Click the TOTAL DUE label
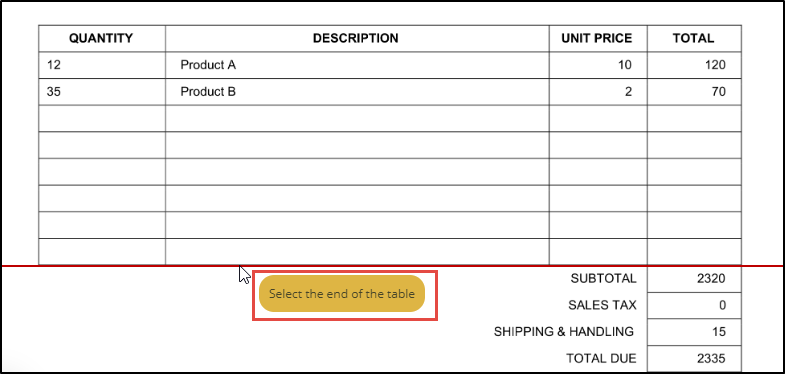Screen dimensions: 785x374 (x=601, y=358)
